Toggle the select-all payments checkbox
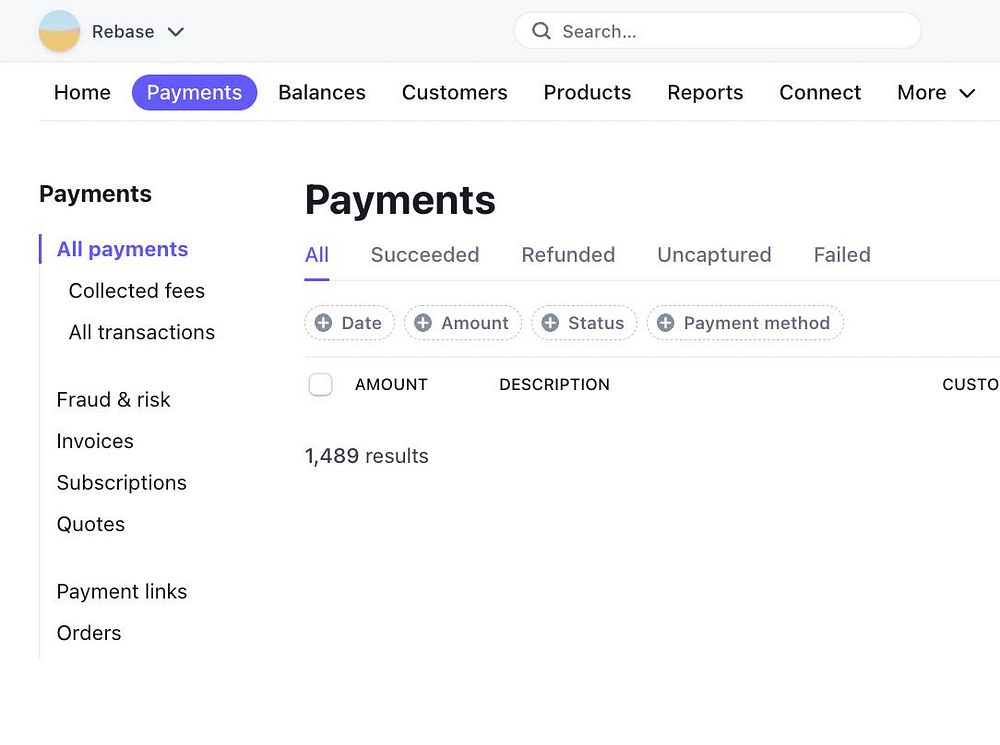 coord(320,385)
